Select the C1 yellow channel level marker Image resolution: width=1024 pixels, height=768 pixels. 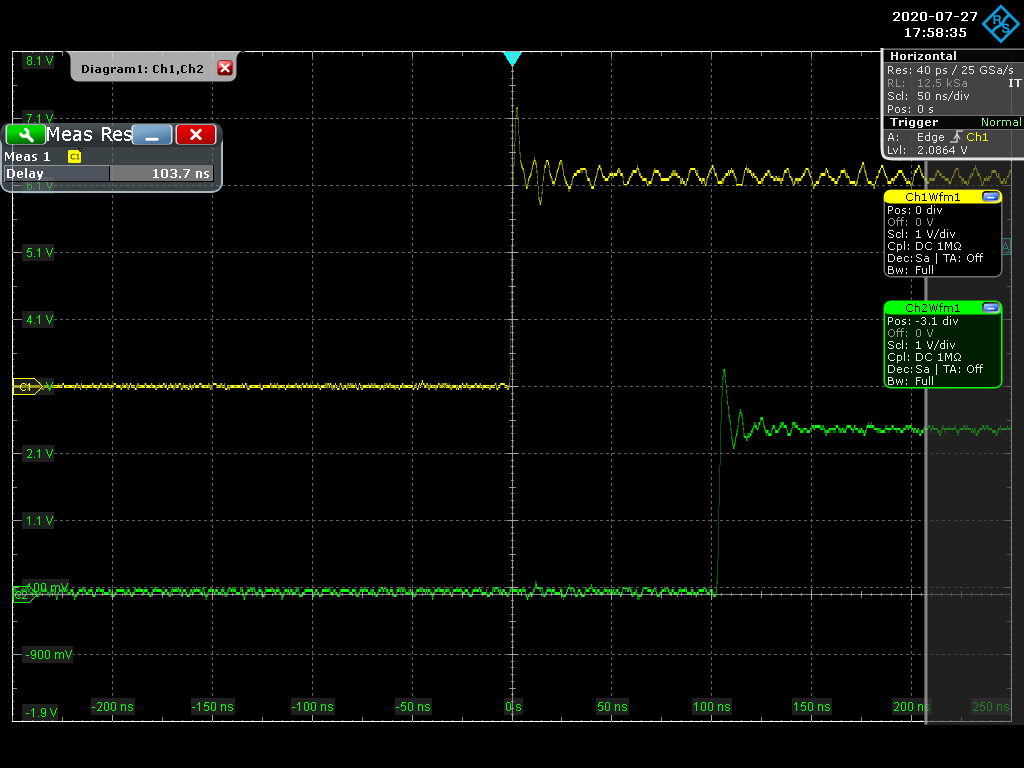point(26,386)
